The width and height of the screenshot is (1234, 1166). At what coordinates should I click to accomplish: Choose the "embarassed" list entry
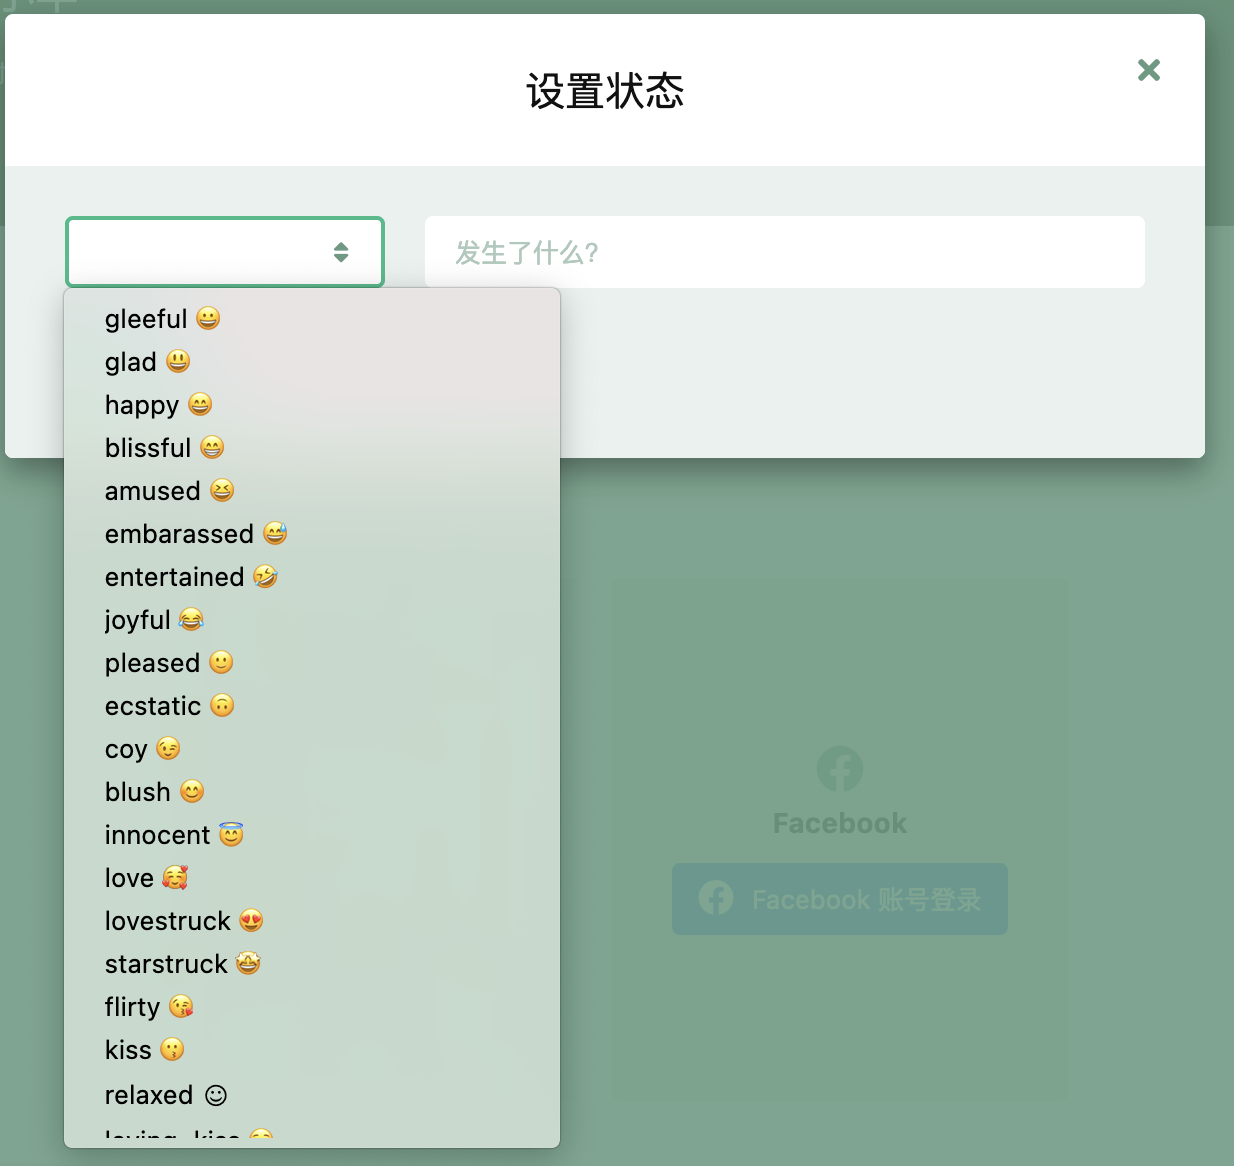point(195,534)
